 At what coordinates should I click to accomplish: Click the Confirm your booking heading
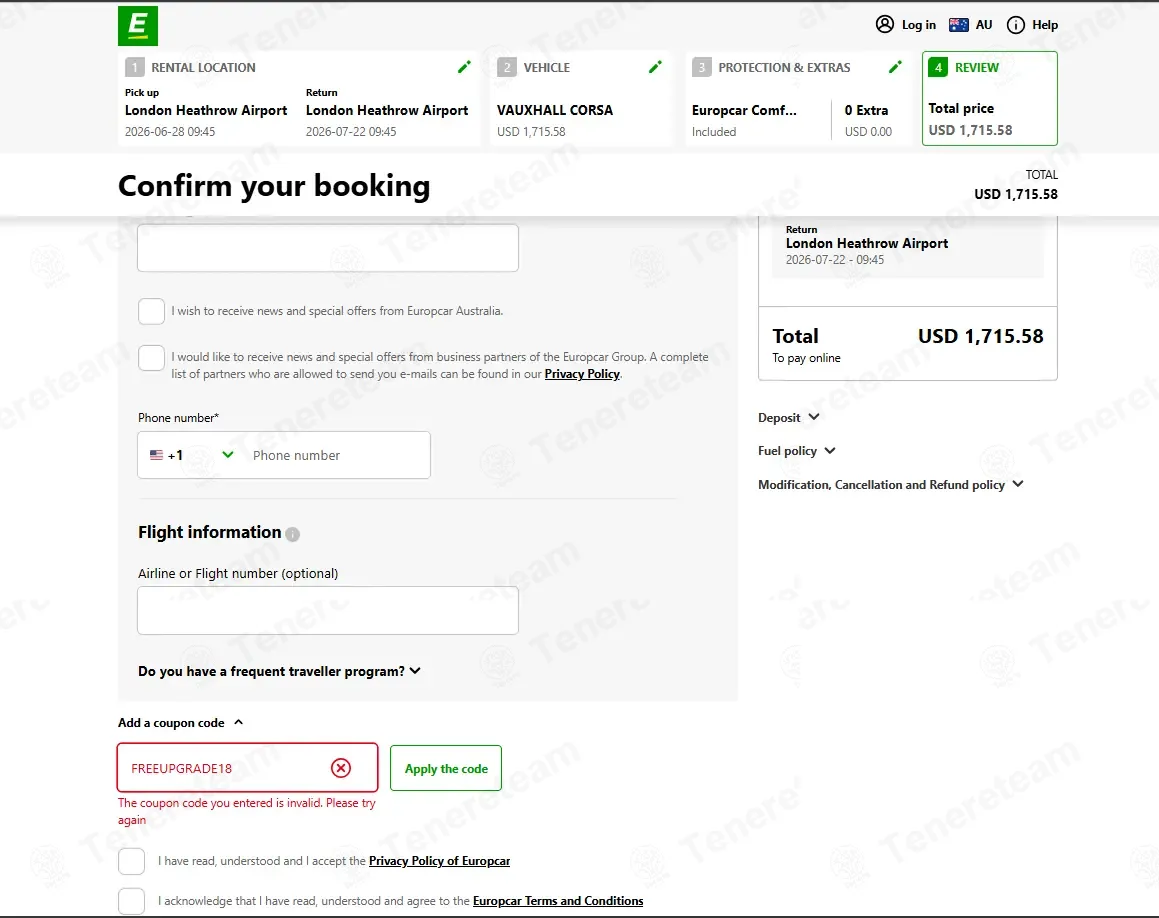(x=274, y=186)
